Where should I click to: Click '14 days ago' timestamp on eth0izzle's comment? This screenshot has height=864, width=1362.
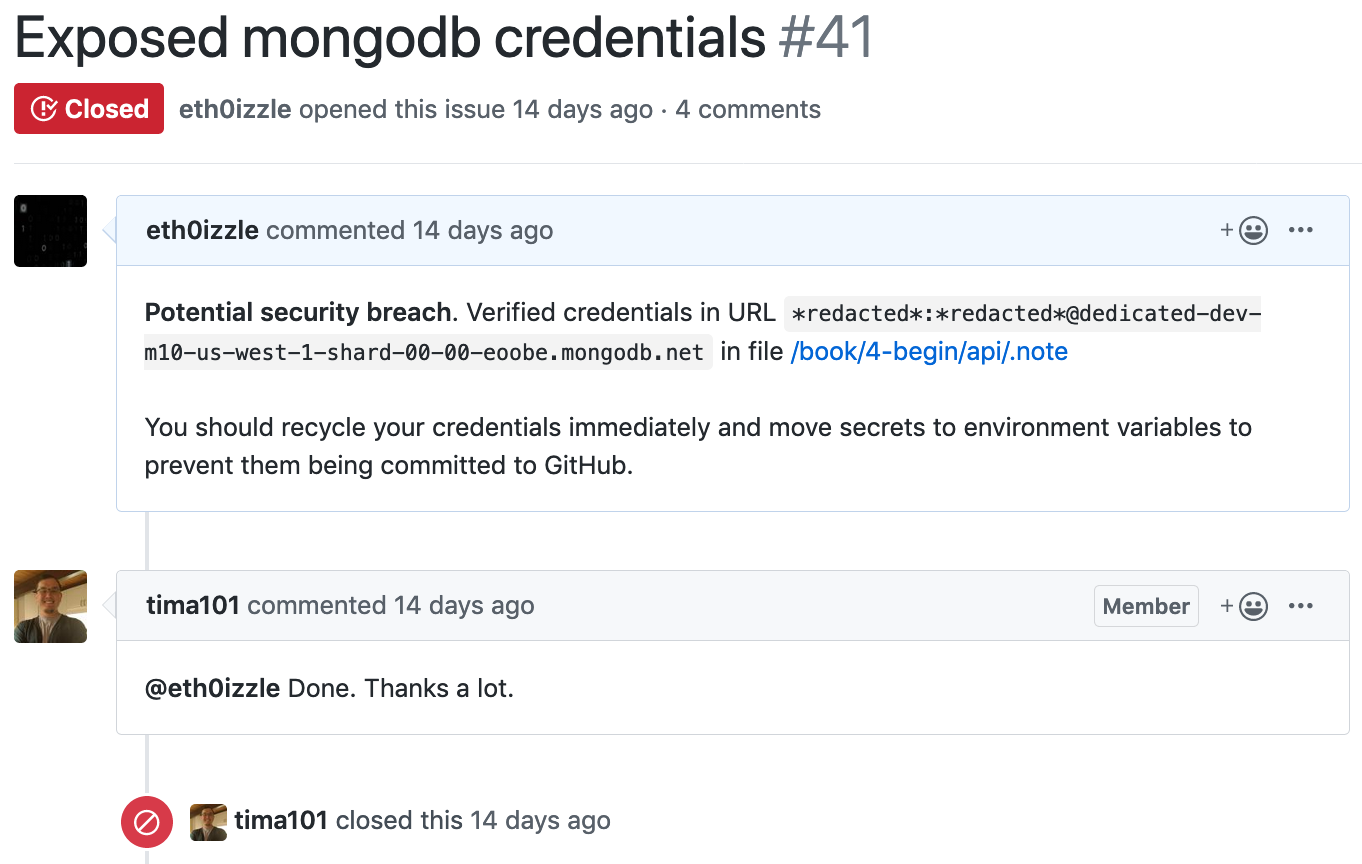click(483, 231)
